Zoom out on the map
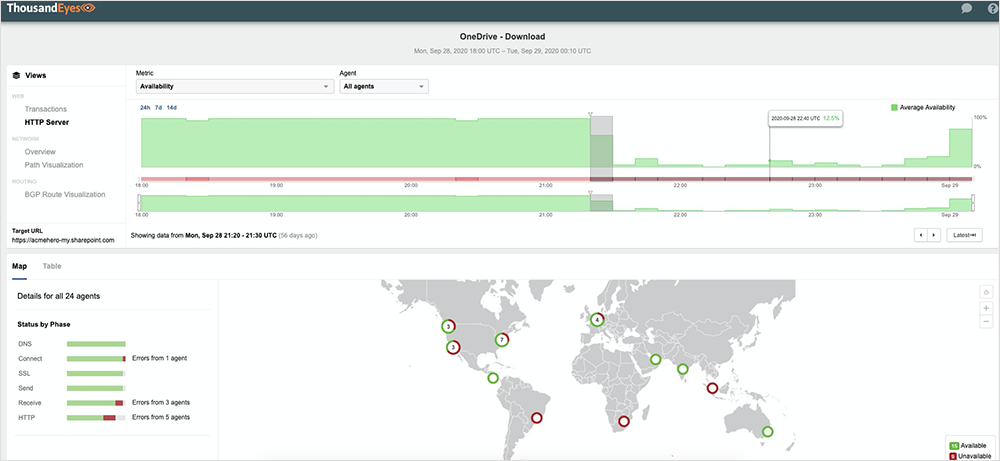The height and width of the screenshot is (461, 1000). [x=985, y=321]
